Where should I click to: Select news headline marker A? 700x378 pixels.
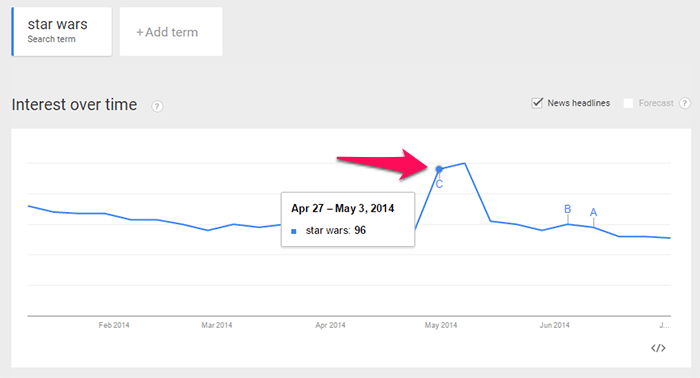point(593,212)
